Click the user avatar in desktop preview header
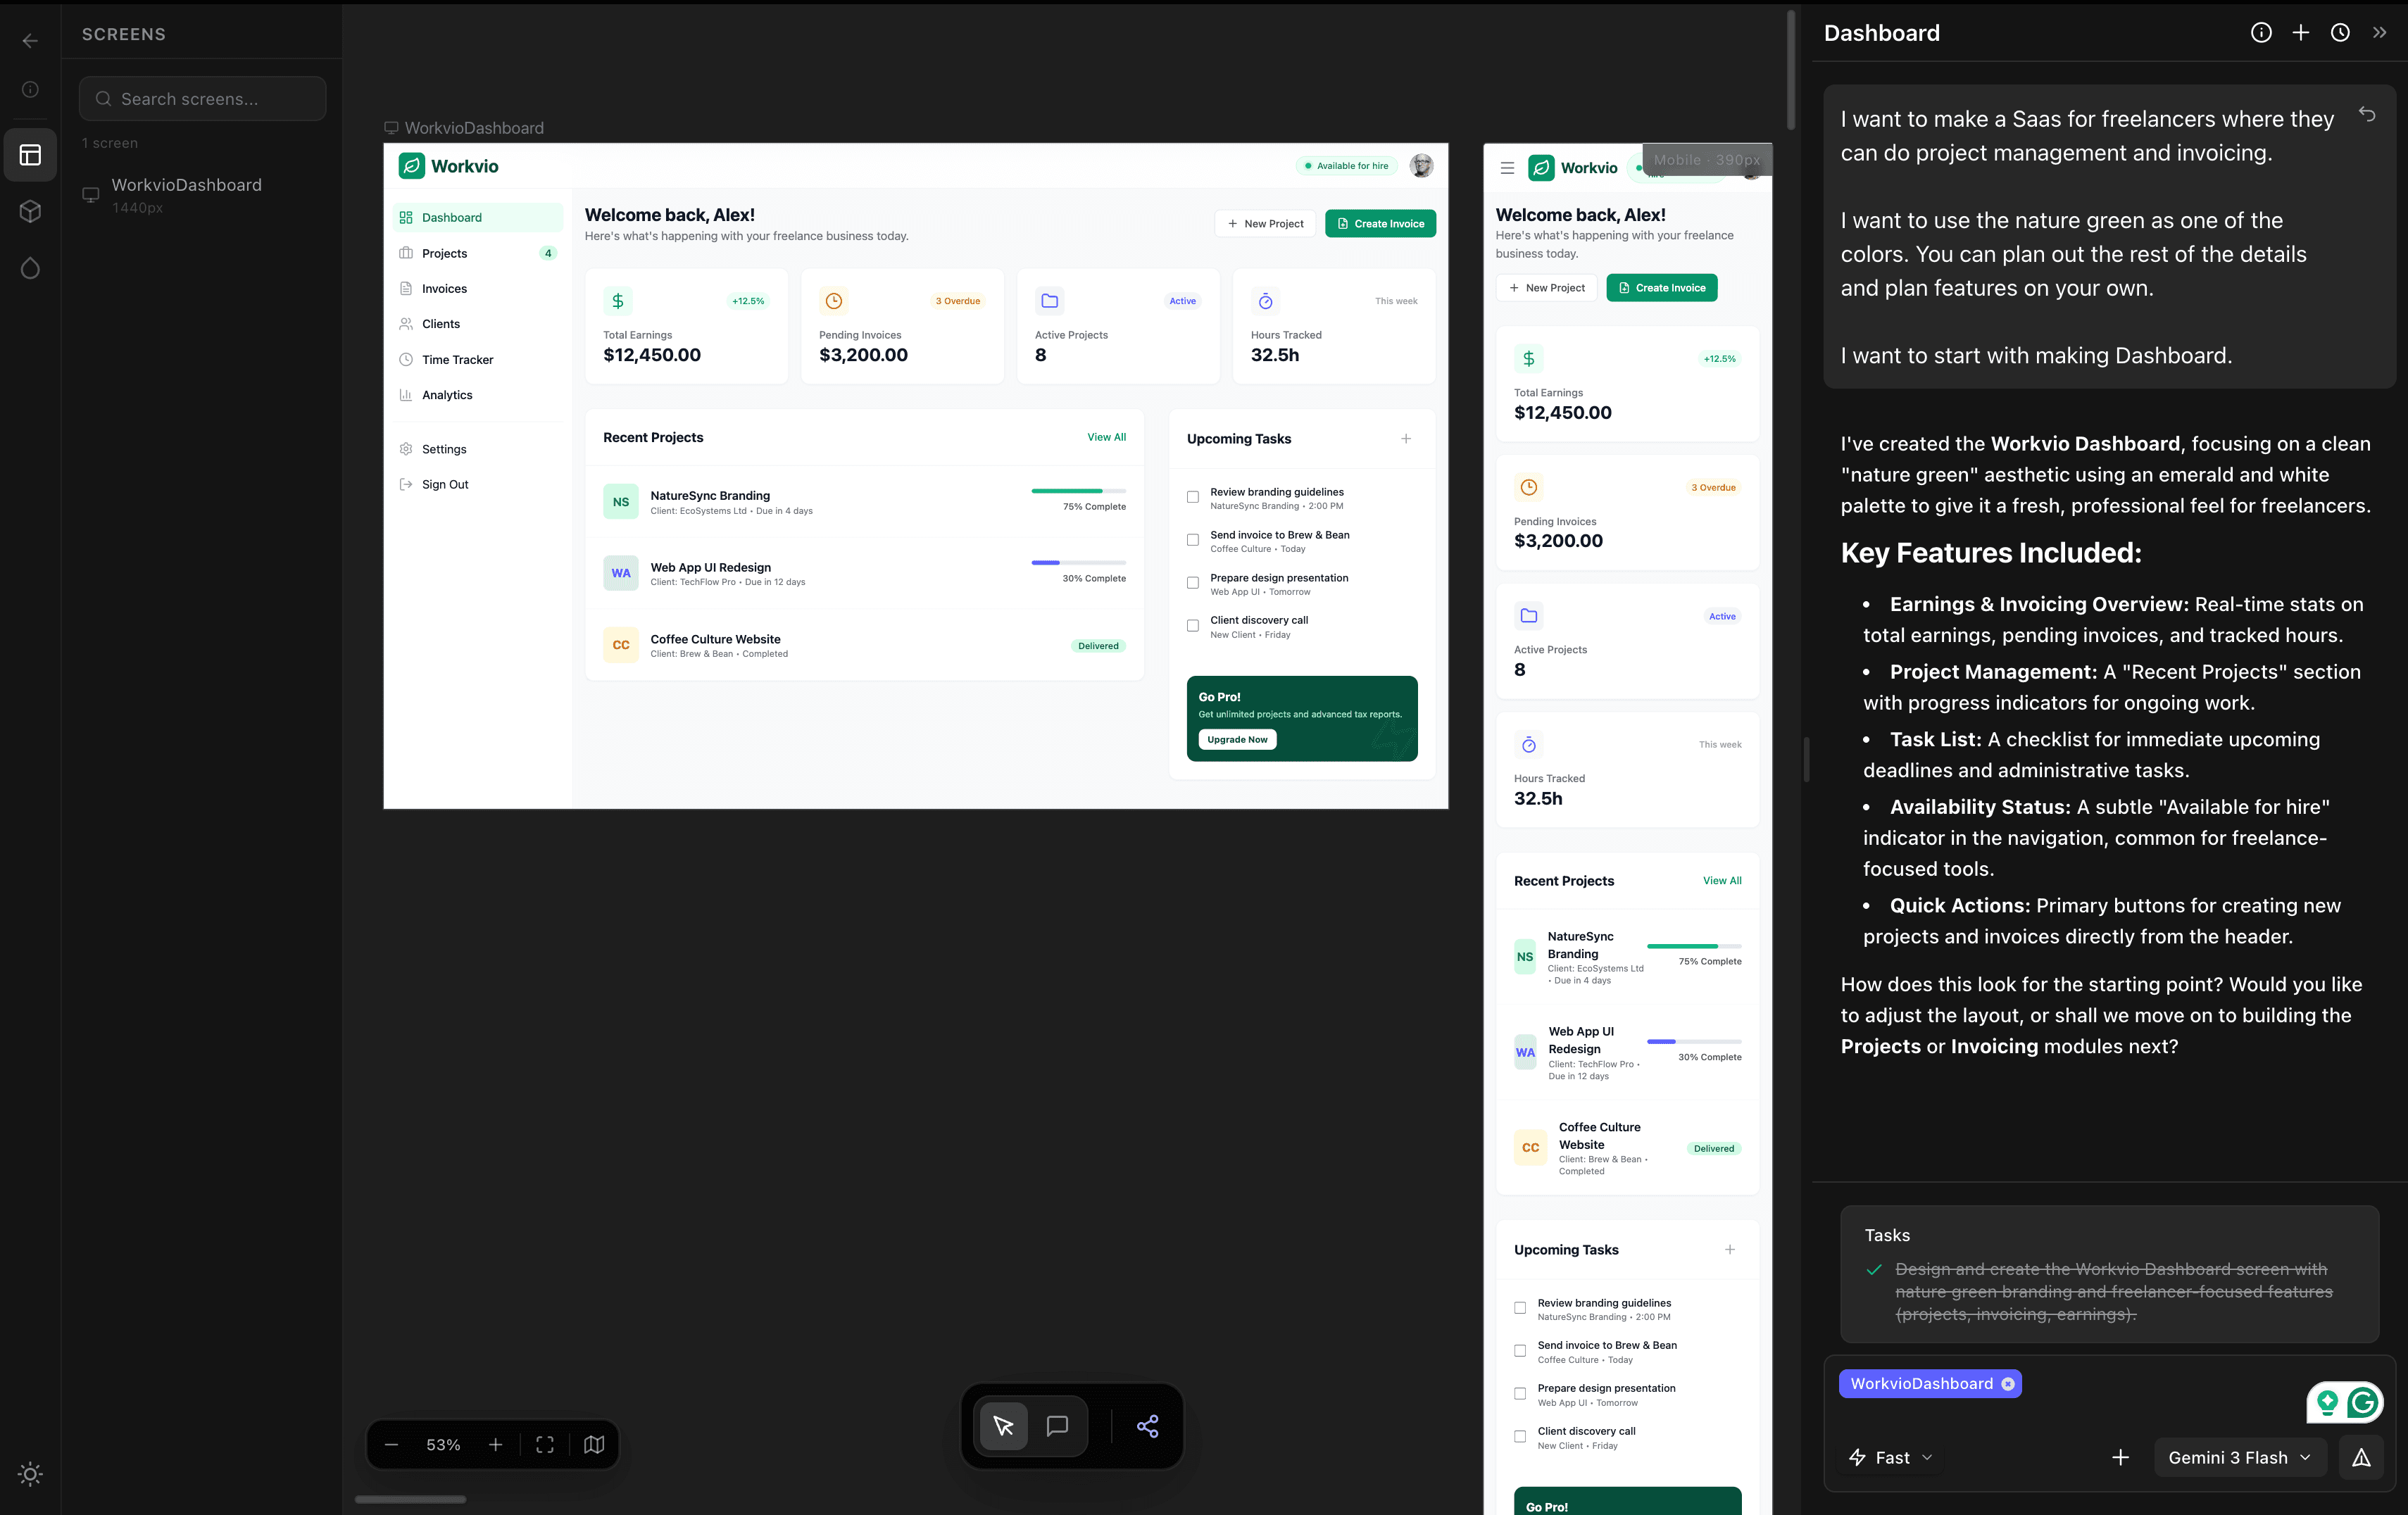 click(1421, 166)
